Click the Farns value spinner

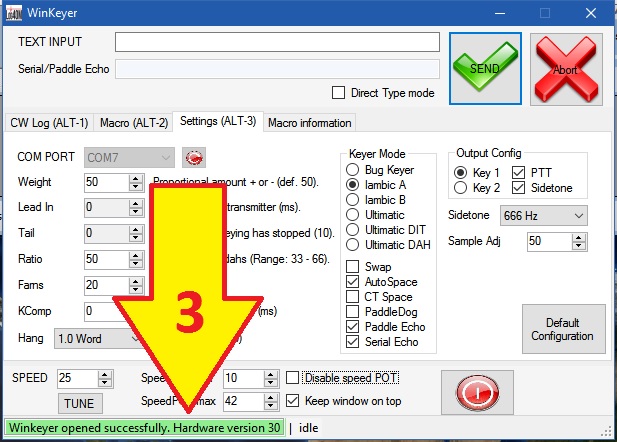(114, 285)
